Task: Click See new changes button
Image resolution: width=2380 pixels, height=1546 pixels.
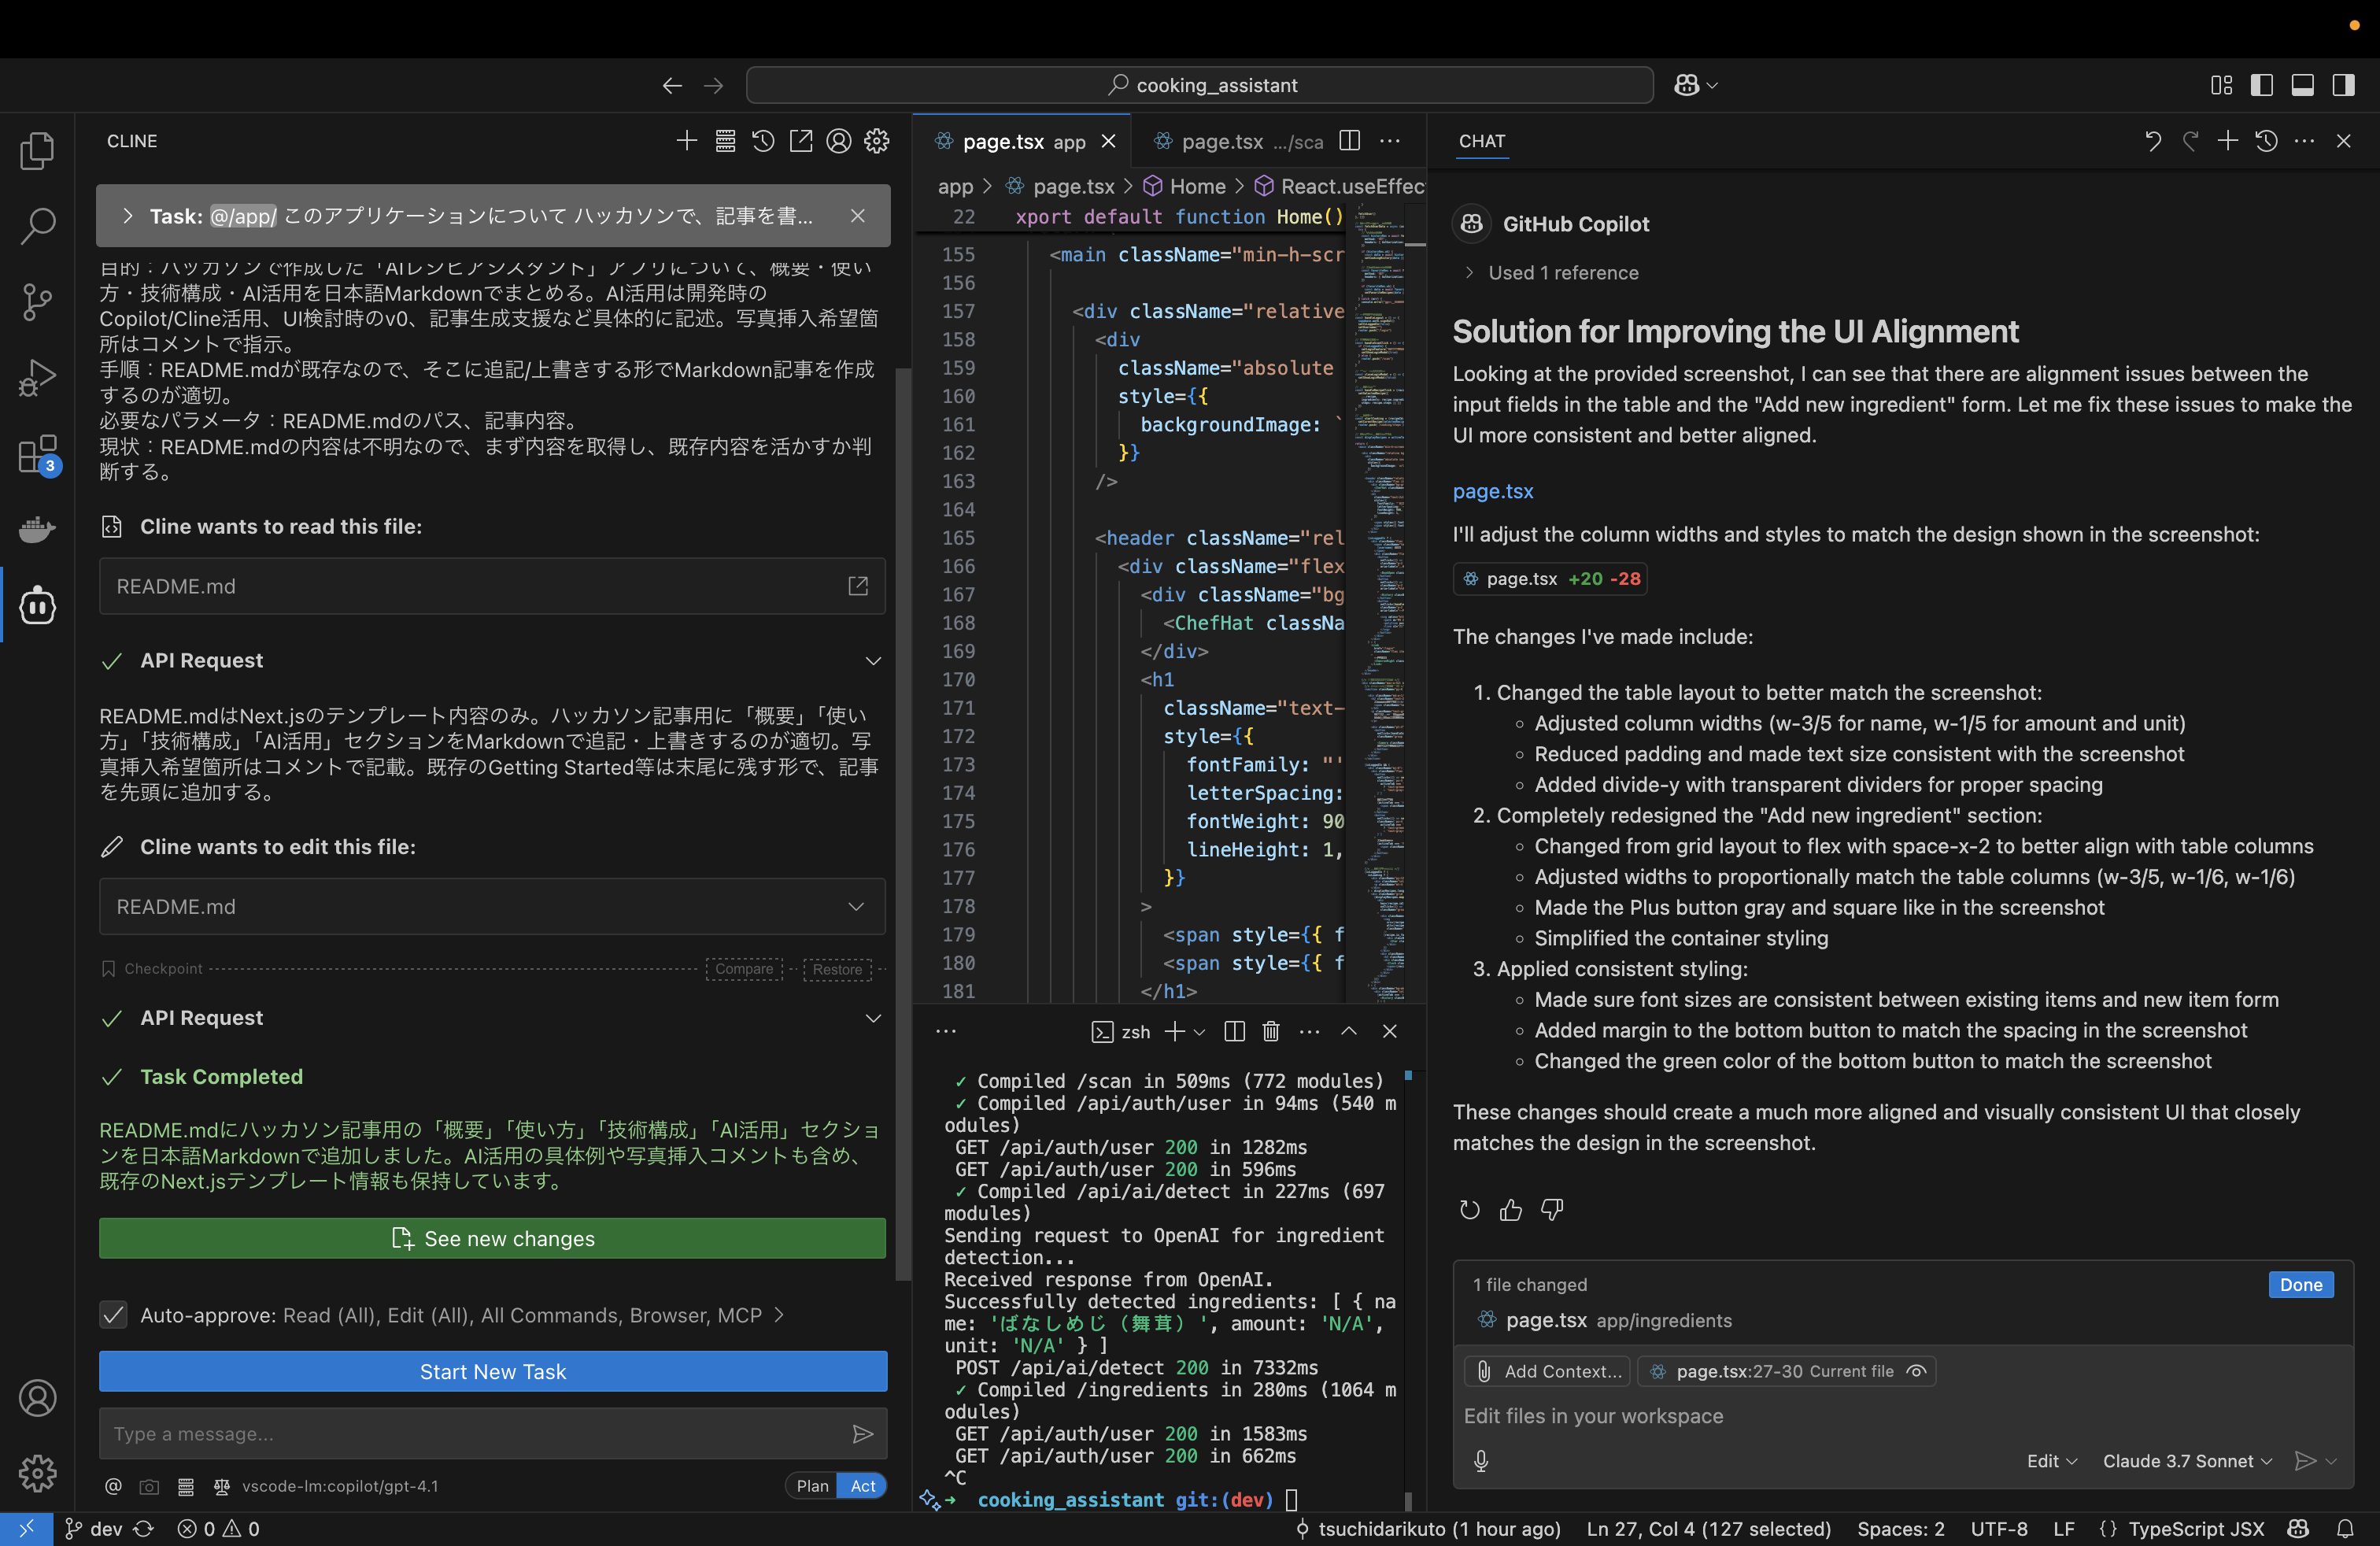Action: click(492, 1238)
